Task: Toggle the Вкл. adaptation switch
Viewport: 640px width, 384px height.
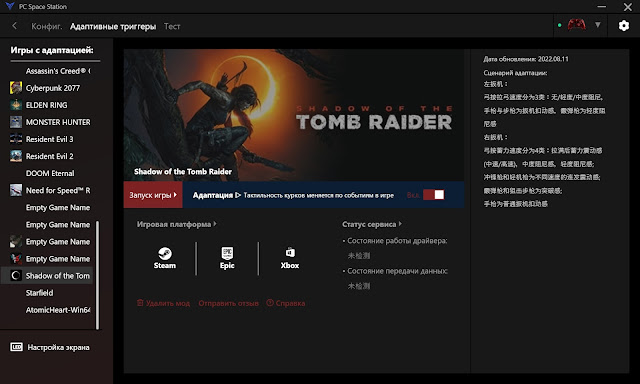Action: coord(433,195)
